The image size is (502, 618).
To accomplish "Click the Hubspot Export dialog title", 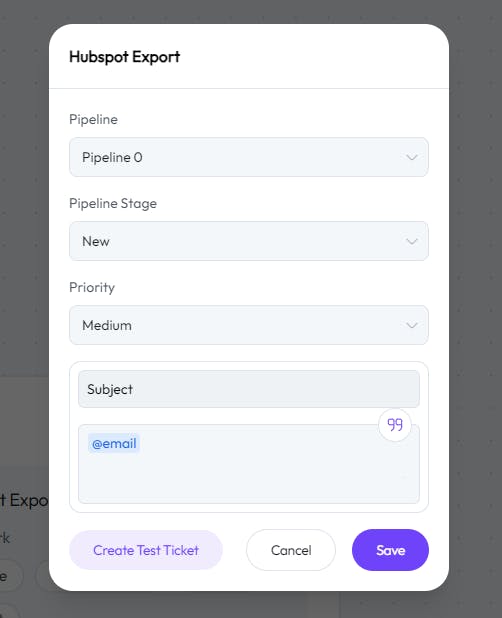I will tap(125, 57).
